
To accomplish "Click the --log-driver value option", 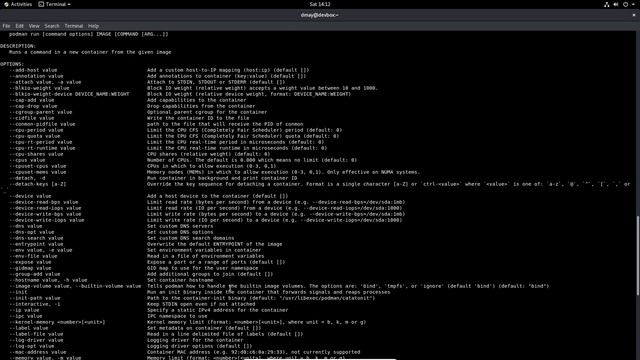I will tap(36, 340).
